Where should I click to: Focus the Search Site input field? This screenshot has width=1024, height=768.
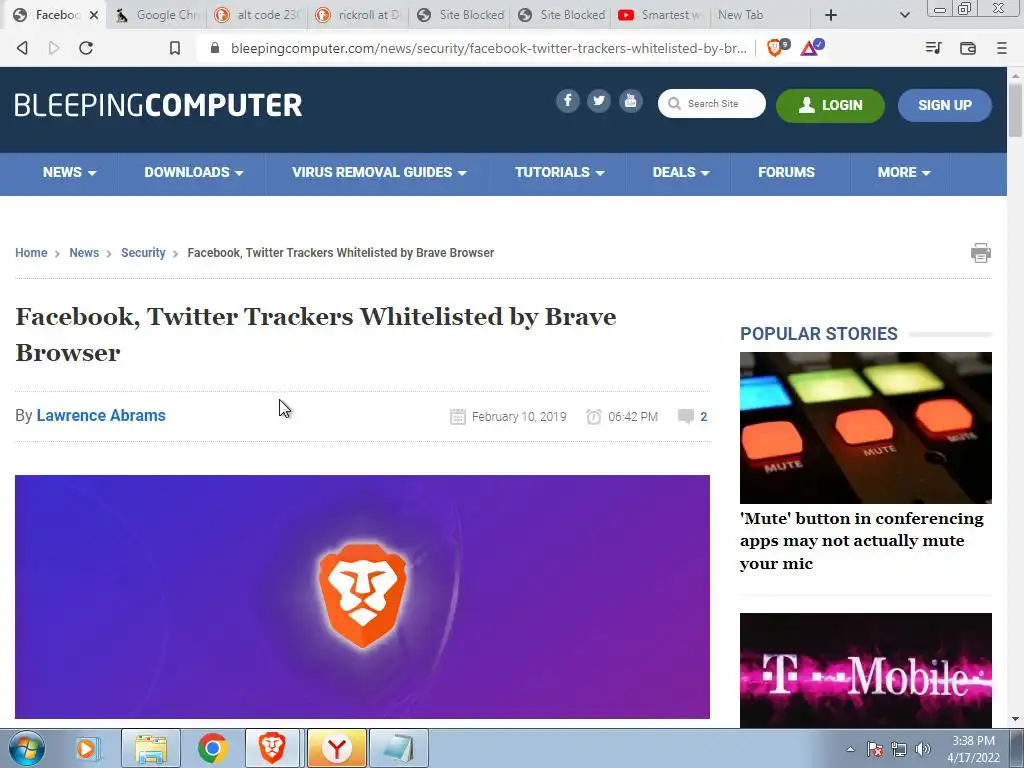click(712, 103)
